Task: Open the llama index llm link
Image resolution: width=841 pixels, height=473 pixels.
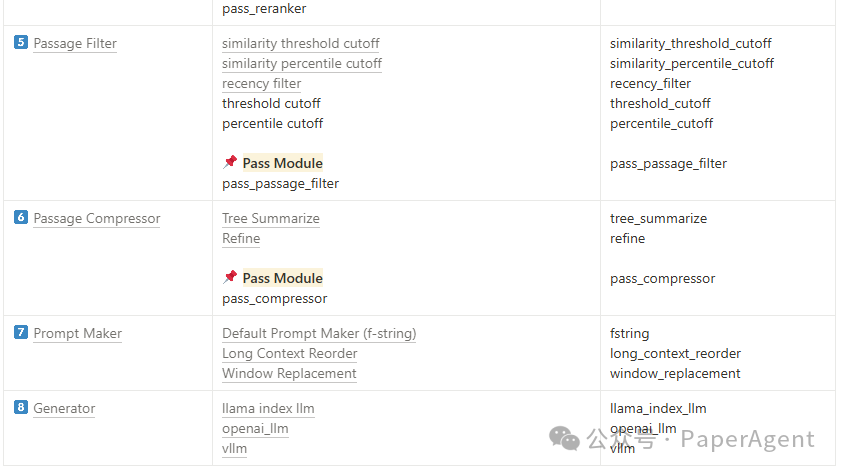Action: [x=268, y=409]
